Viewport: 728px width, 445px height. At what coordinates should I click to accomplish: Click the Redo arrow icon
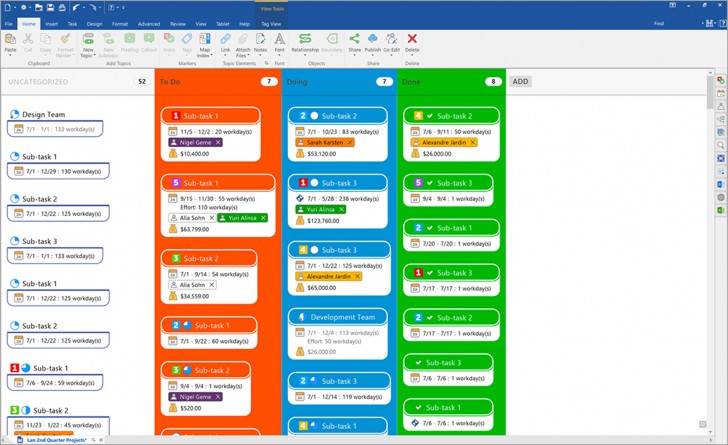coord(93,7)
